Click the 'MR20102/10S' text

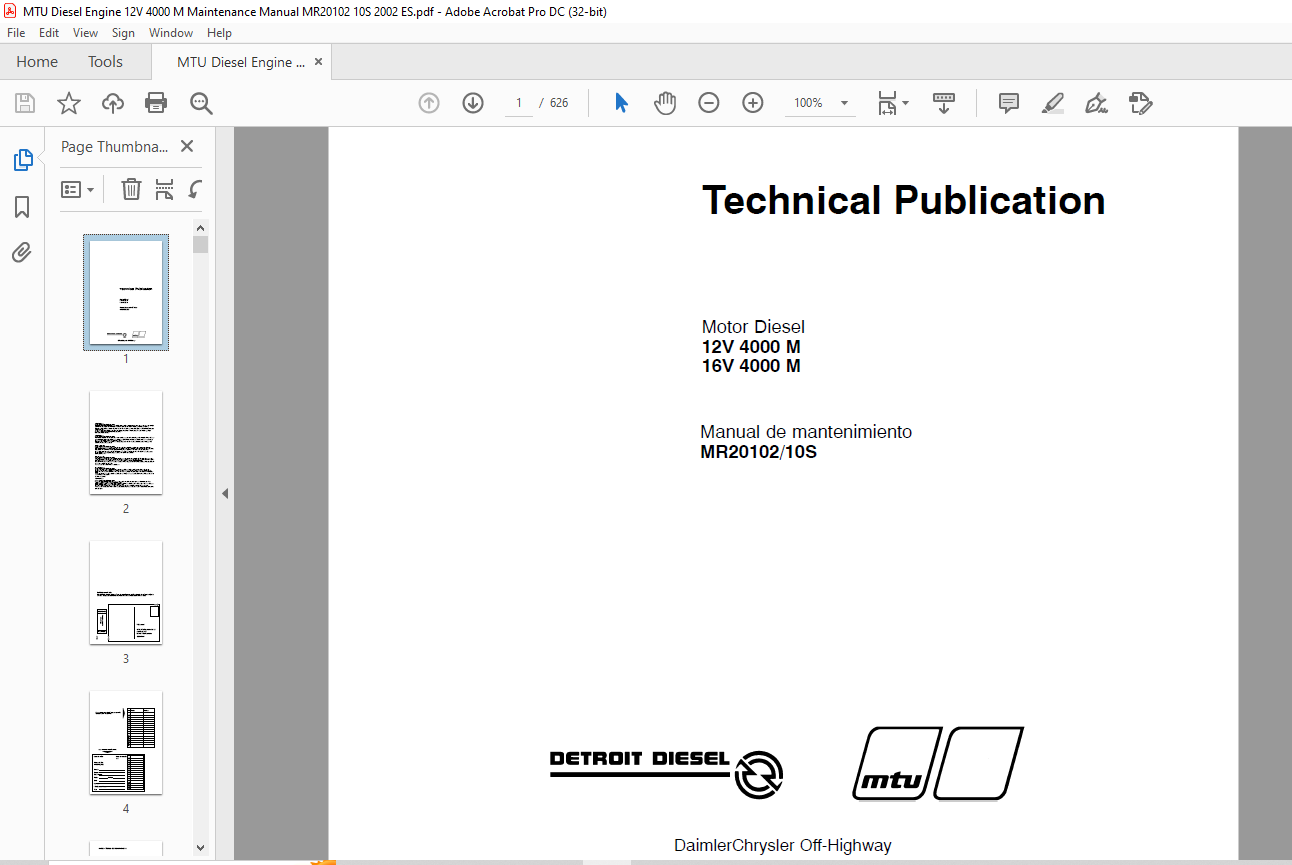pos(759,452)
